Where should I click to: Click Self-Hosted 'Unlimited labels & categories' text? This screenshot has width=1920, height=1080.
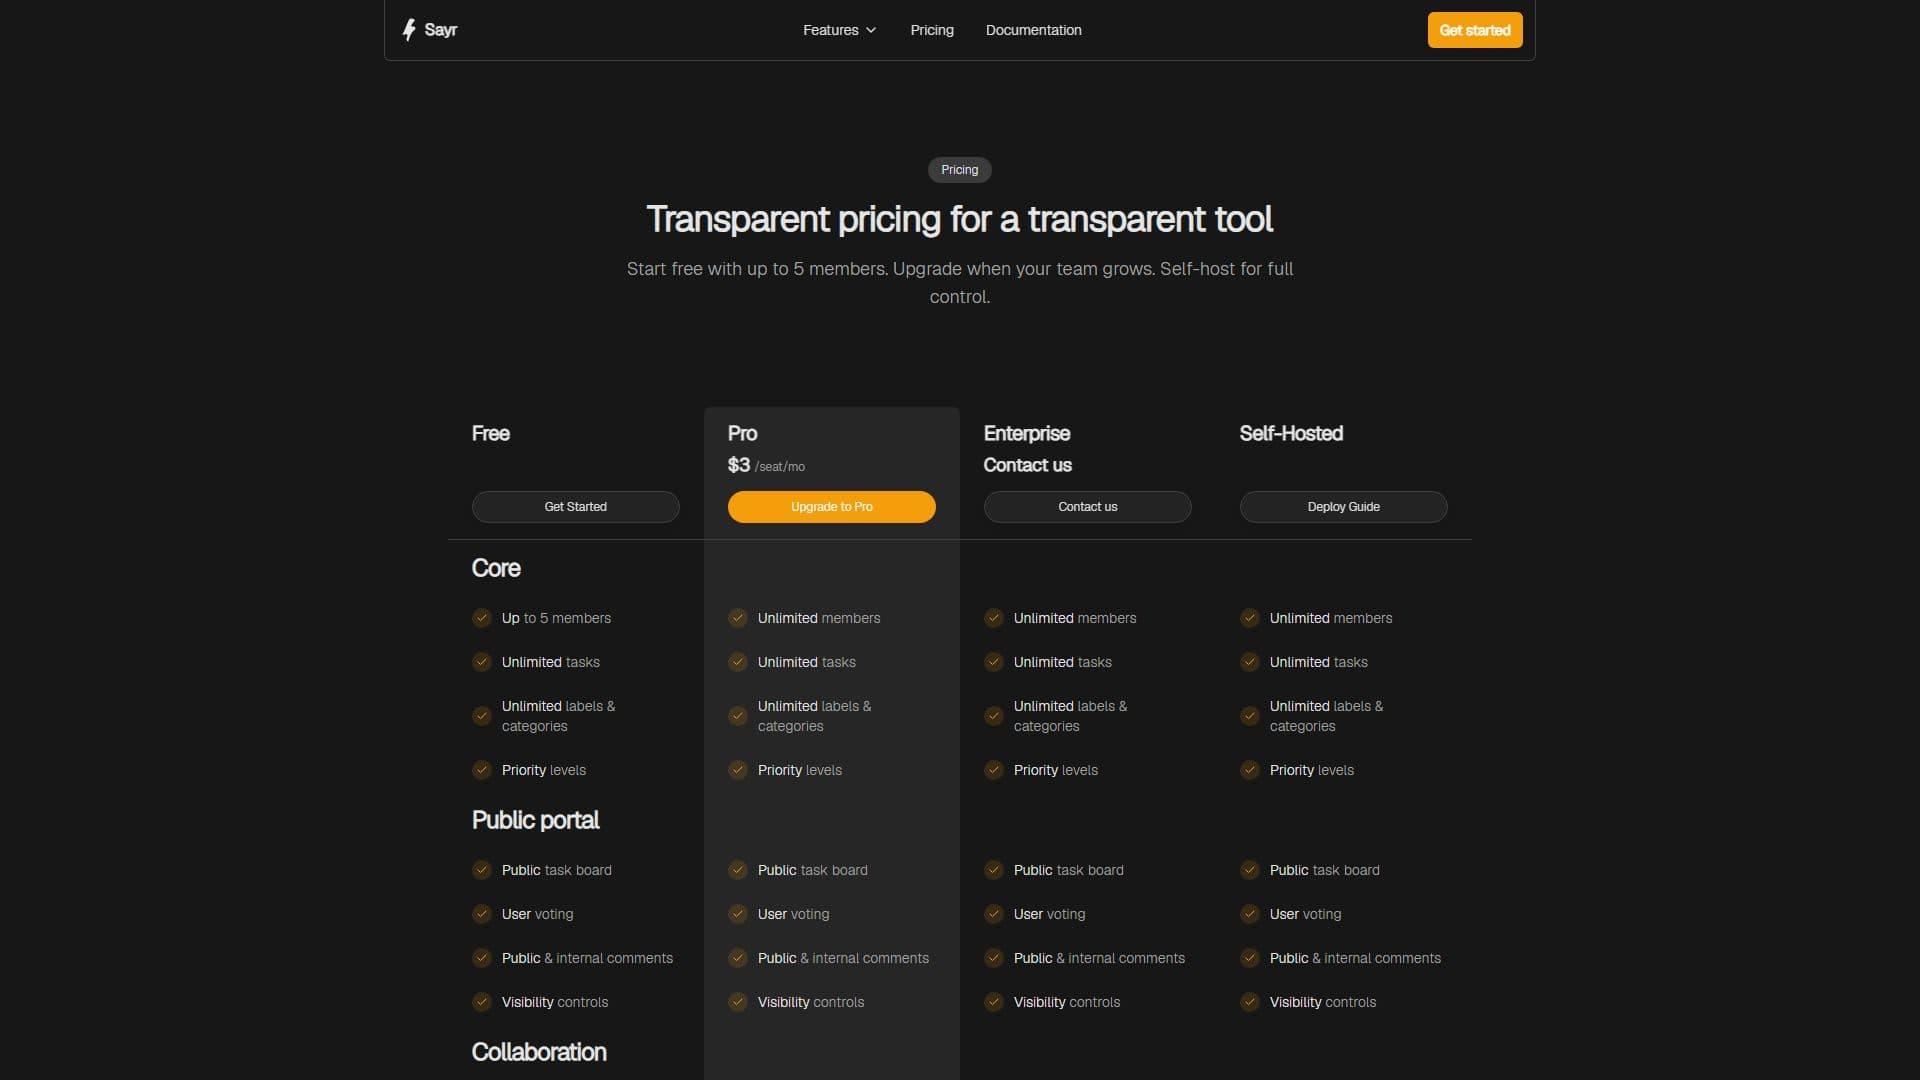1326,716
